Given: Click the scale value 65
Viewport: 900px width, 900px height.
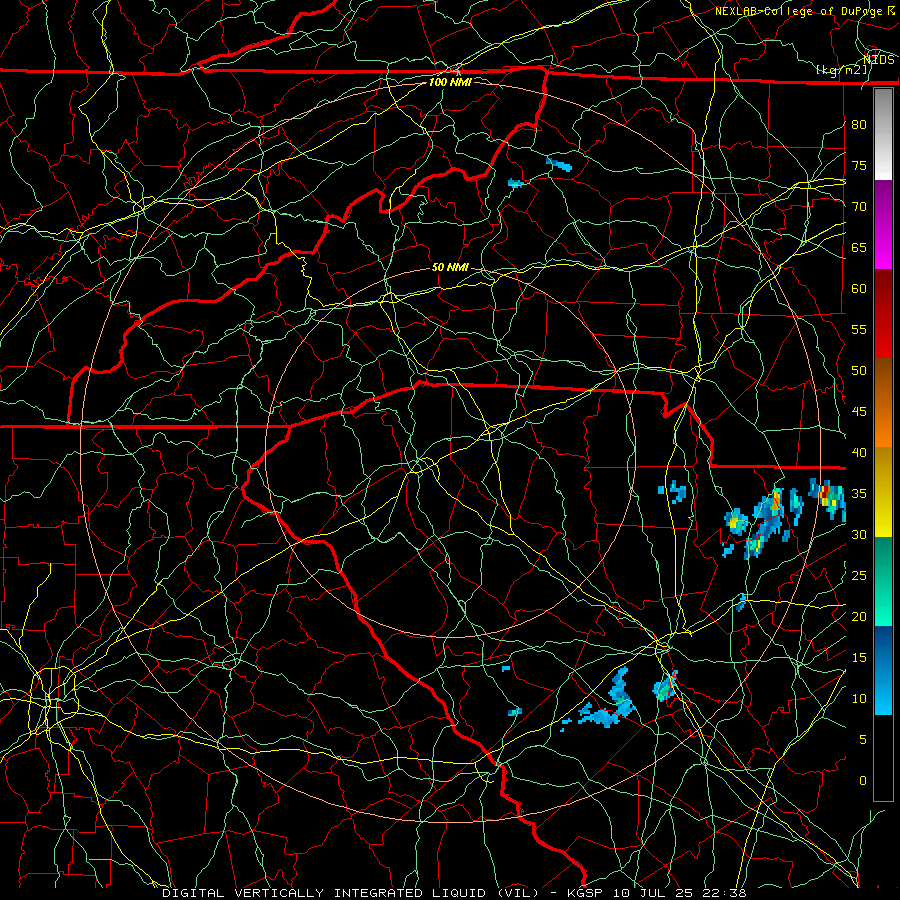Looking at the screenshot, I should pos(859,248).
